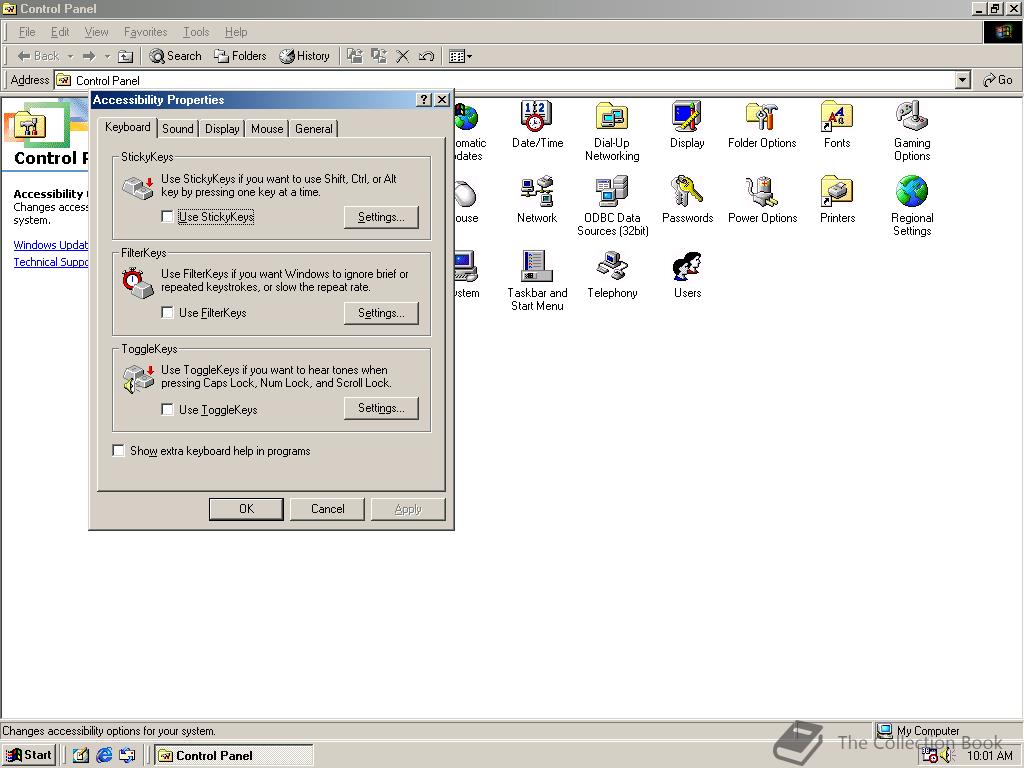Select the Keyboard tab
Screen dimensions: 1024x768
127,127
